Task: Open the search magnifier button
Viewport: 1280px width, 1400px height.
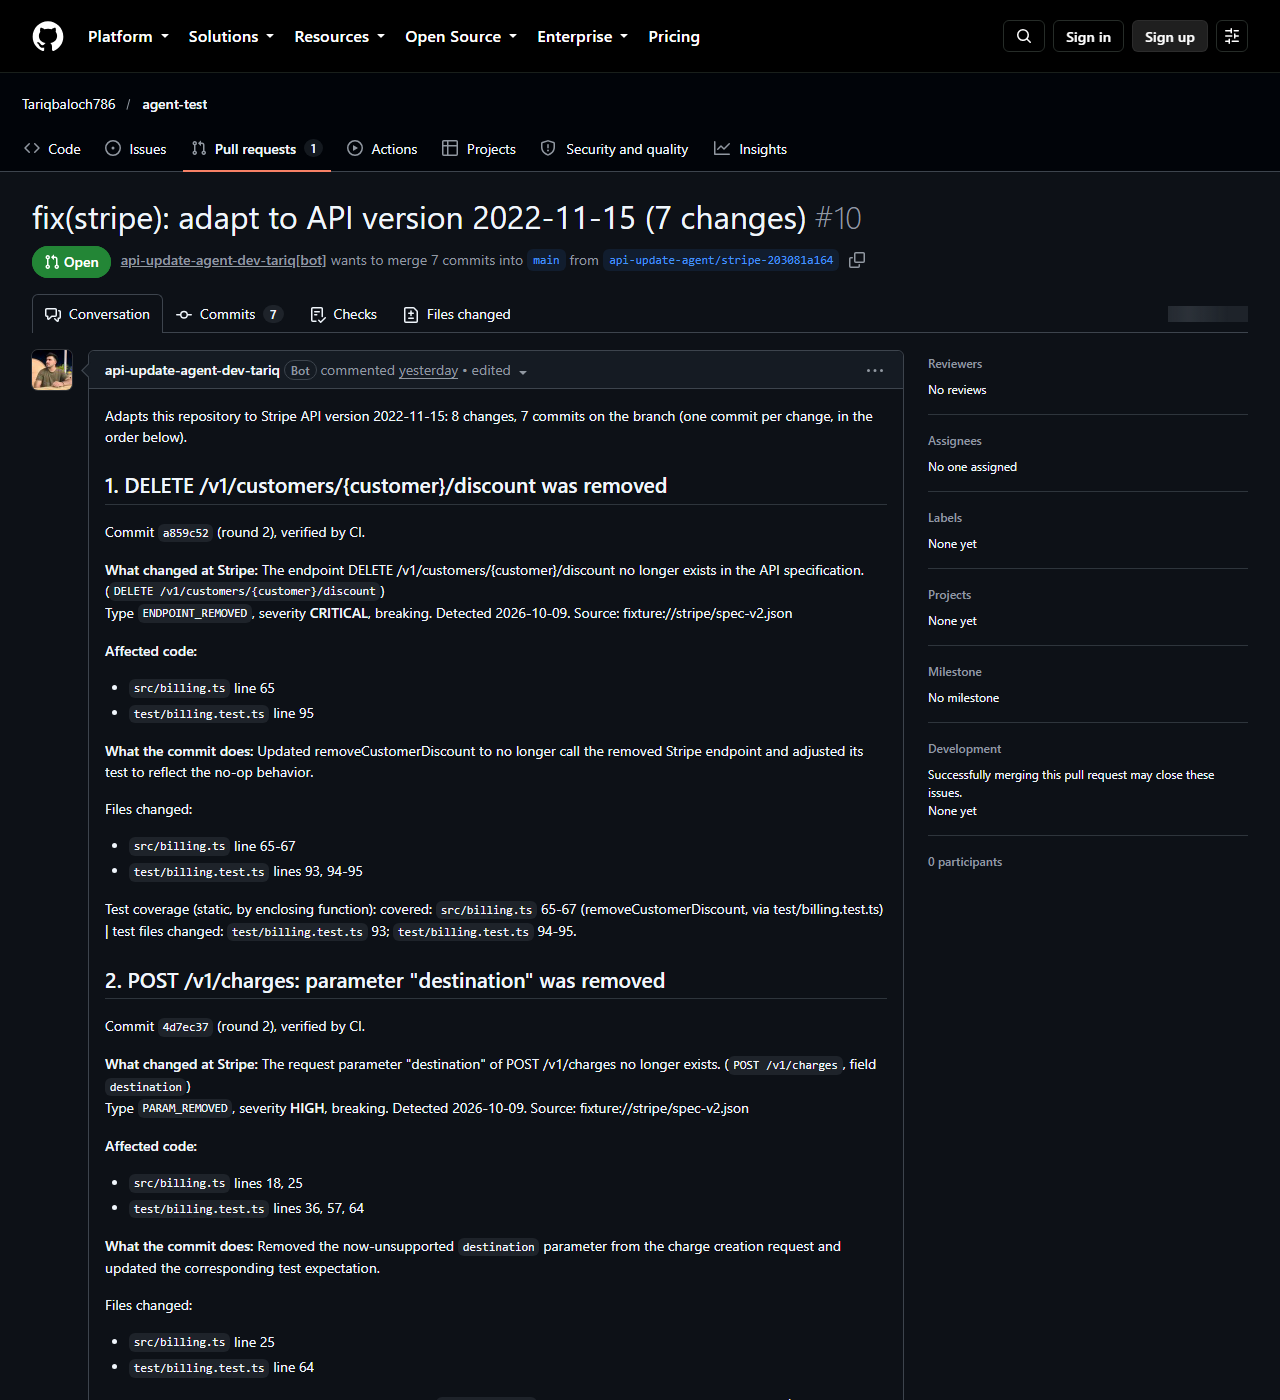Action: point(1024,36)
